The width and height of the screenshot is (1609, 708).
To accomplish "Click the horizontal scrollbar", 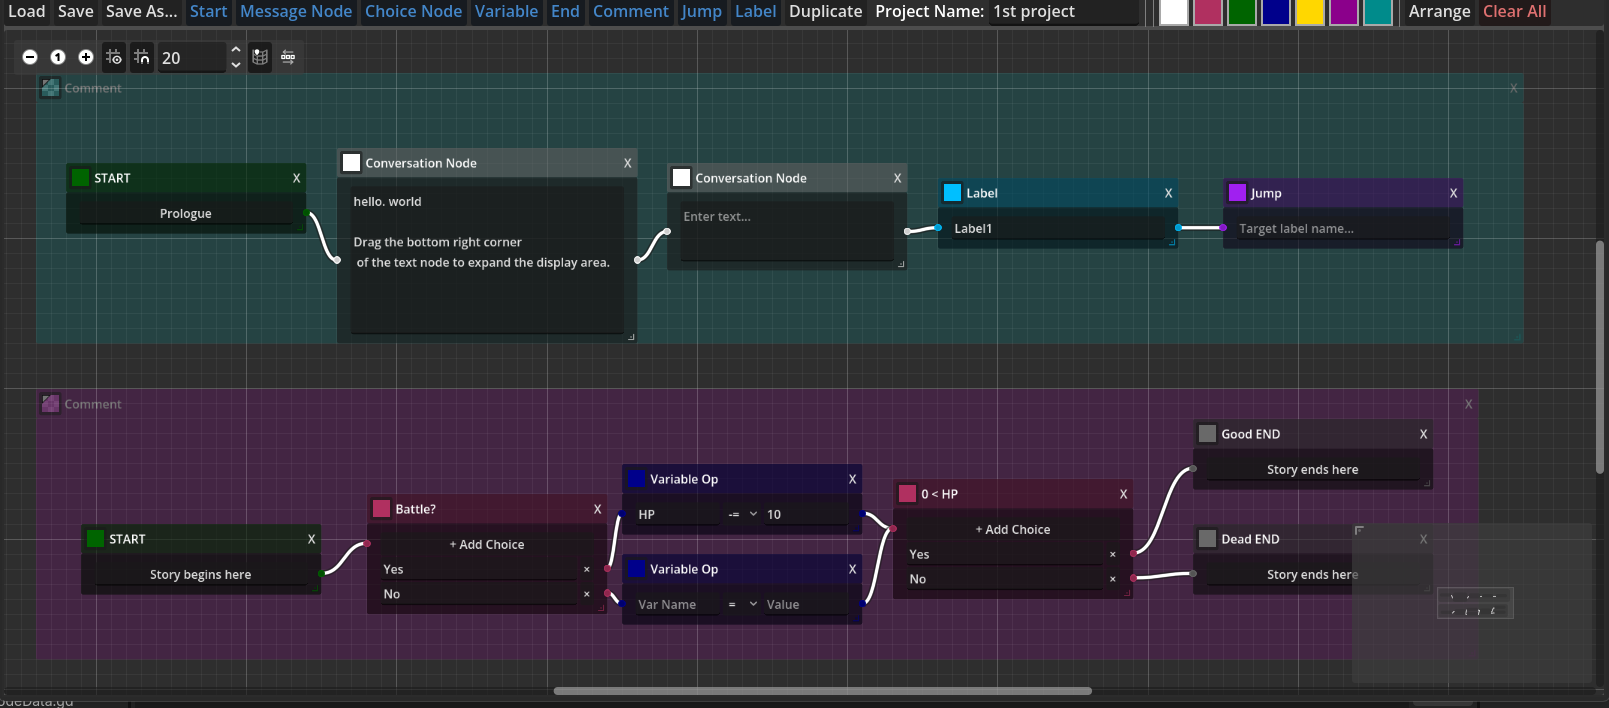I will click(x=822, y=690).
